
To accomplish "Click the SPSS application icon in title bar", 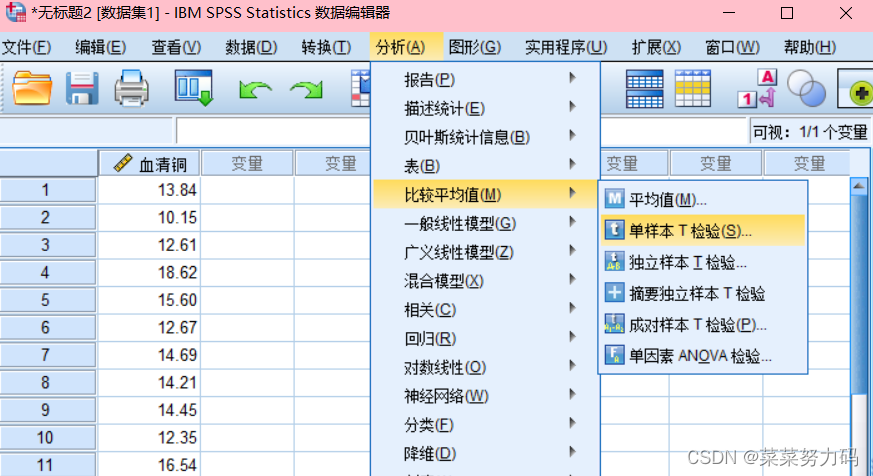I will point(15,12).
